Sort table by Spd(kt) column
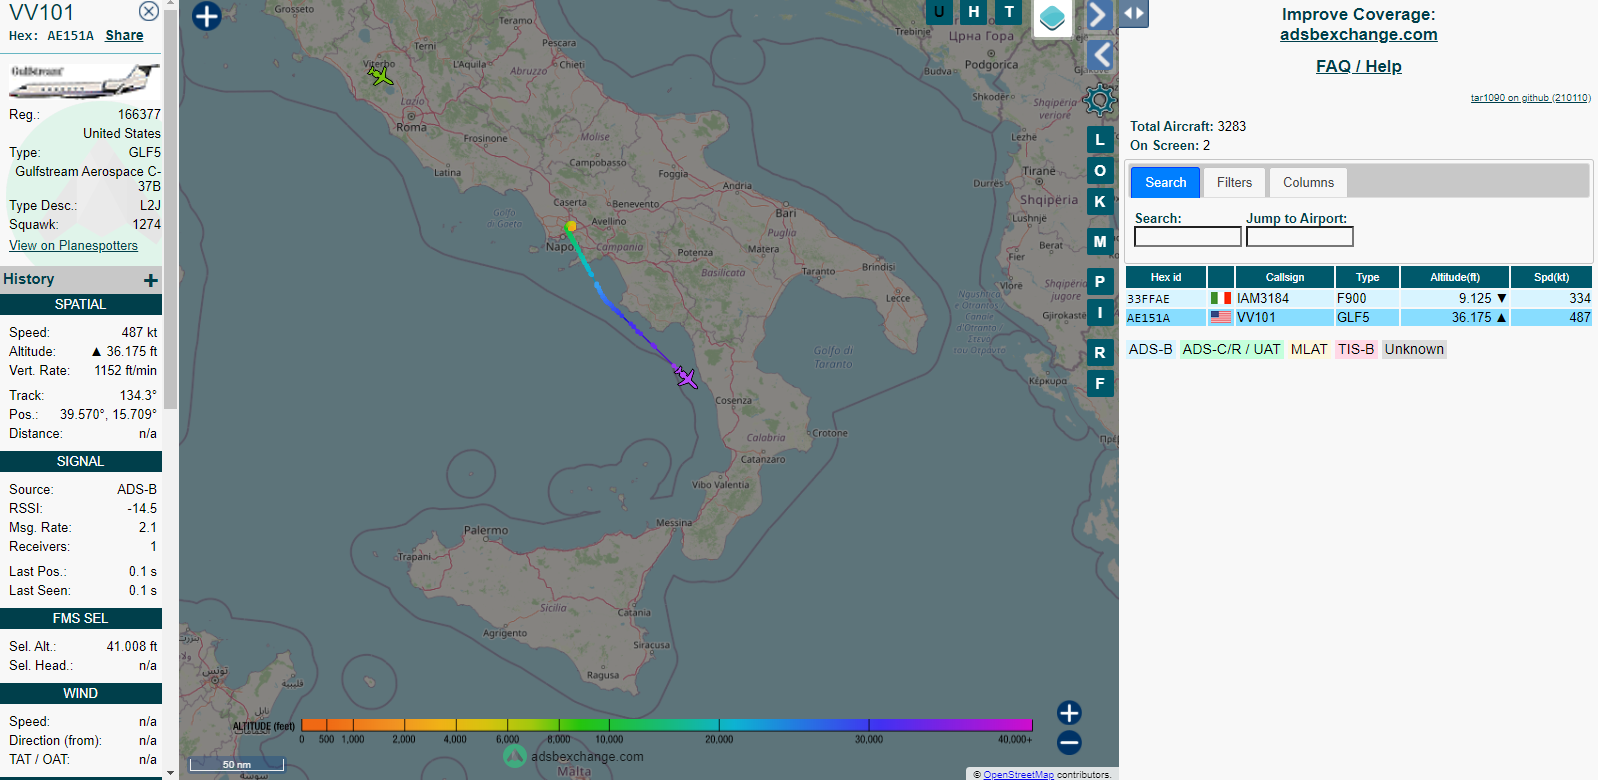Viewport: 1598px width, 780px height. click(1551, 277)
